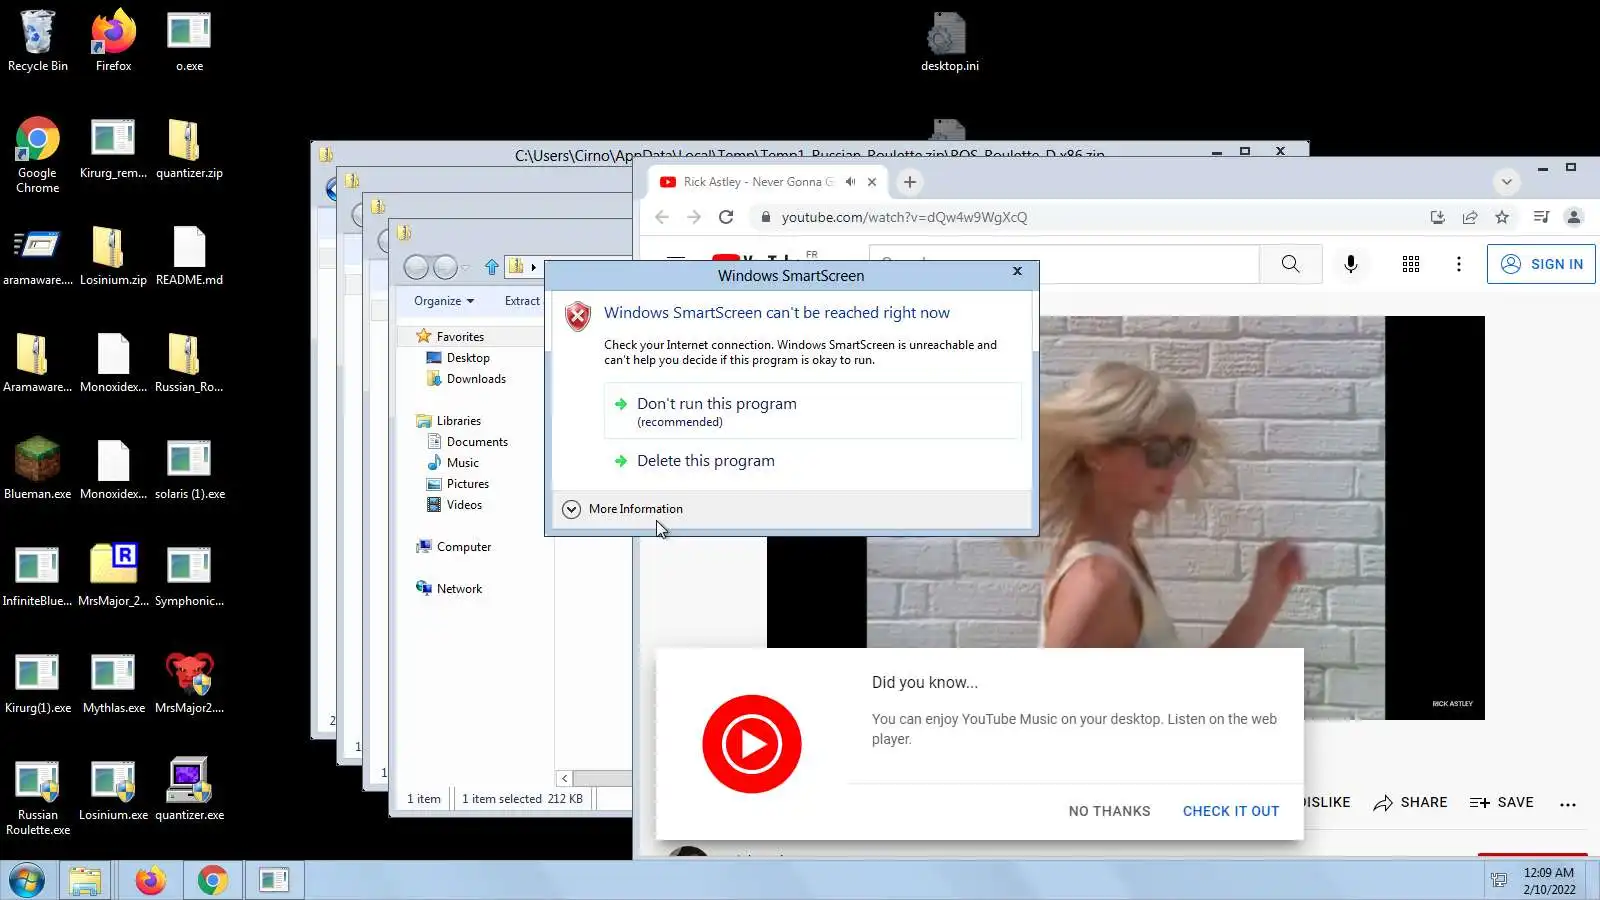Open YouTube settings three-dot menu

[1459, 264]
